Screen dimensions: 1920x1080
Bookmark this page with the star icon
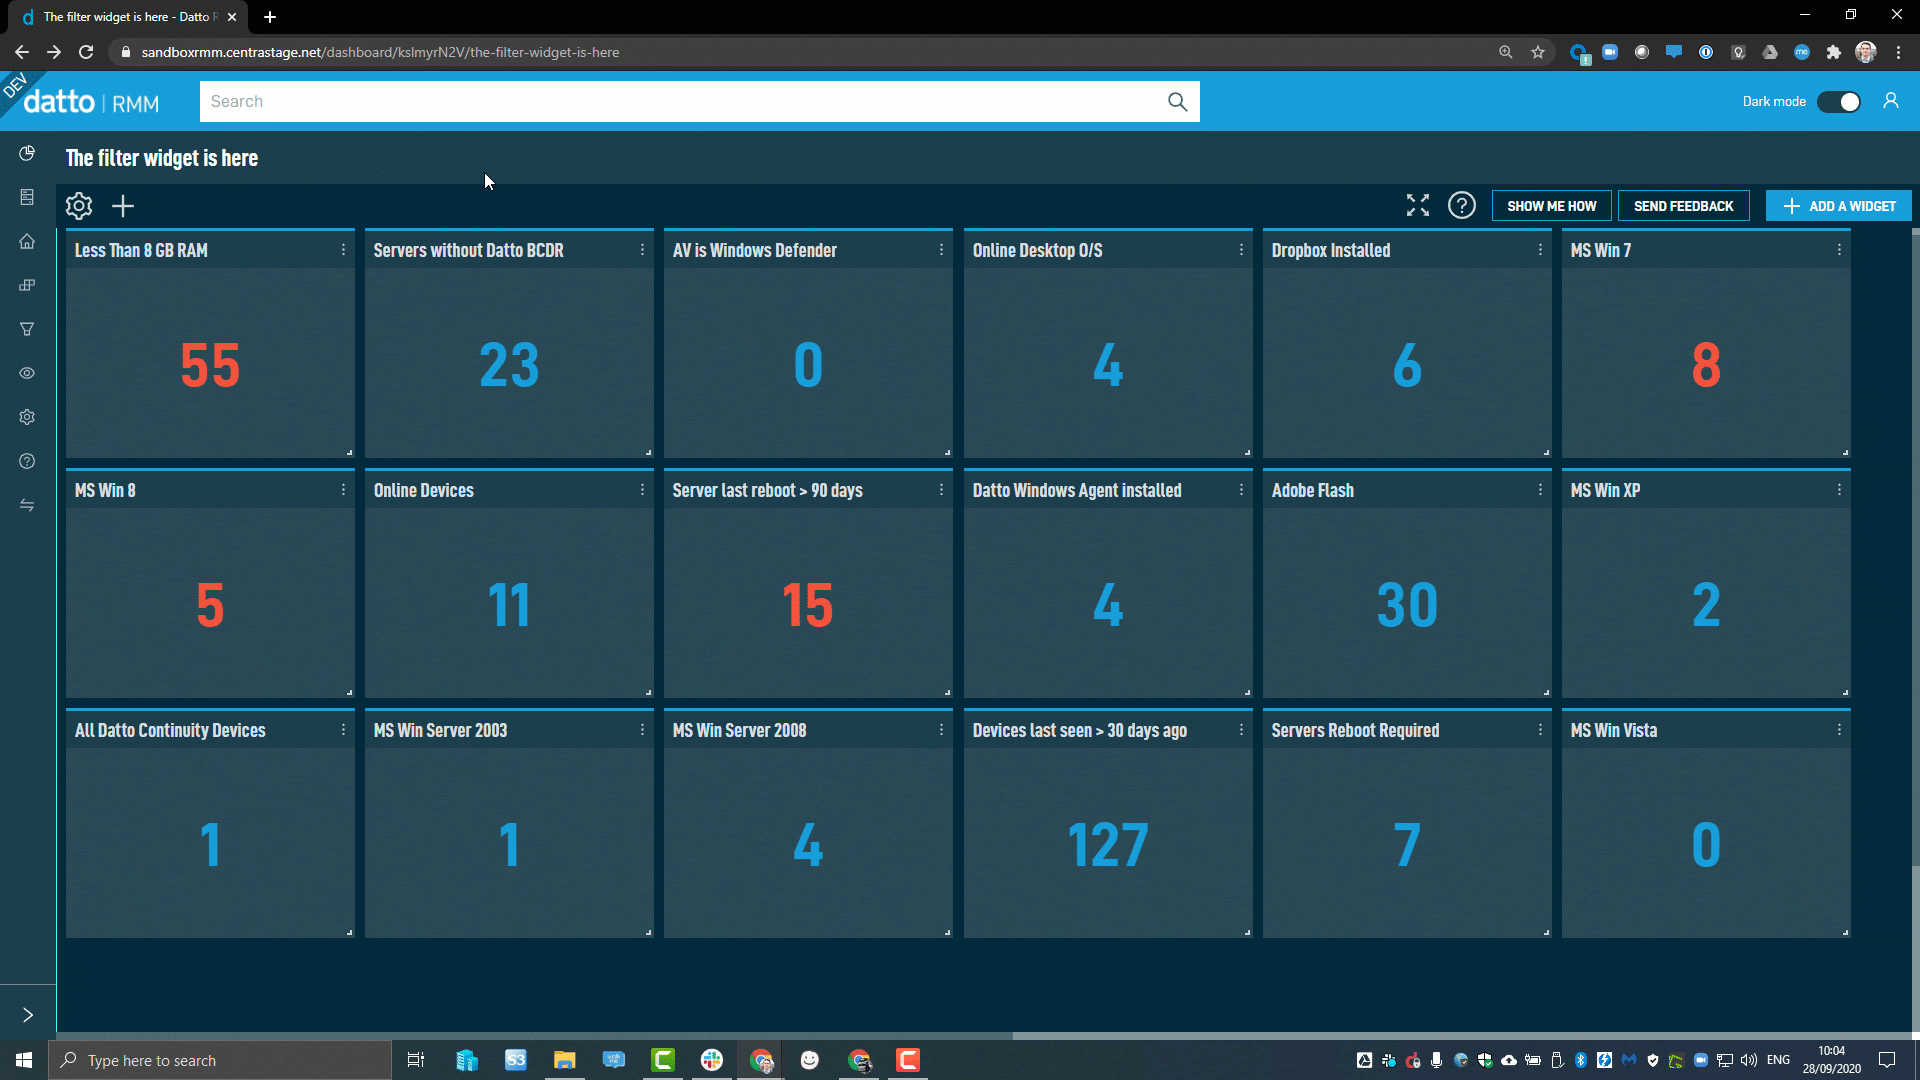click(x=1538, y=52)
